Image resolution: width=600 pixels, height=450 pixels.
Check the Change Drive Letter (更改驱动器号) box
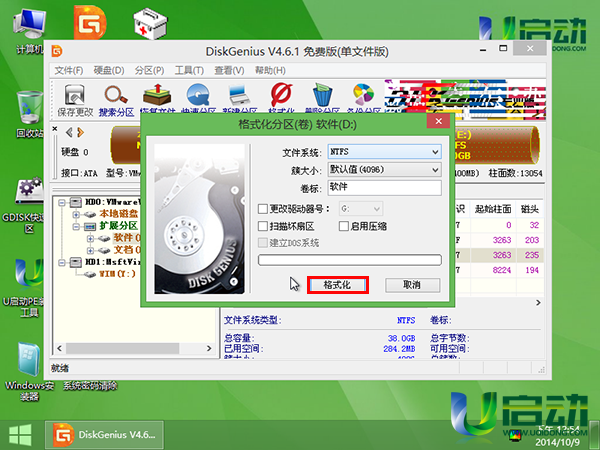coord(263,209)
